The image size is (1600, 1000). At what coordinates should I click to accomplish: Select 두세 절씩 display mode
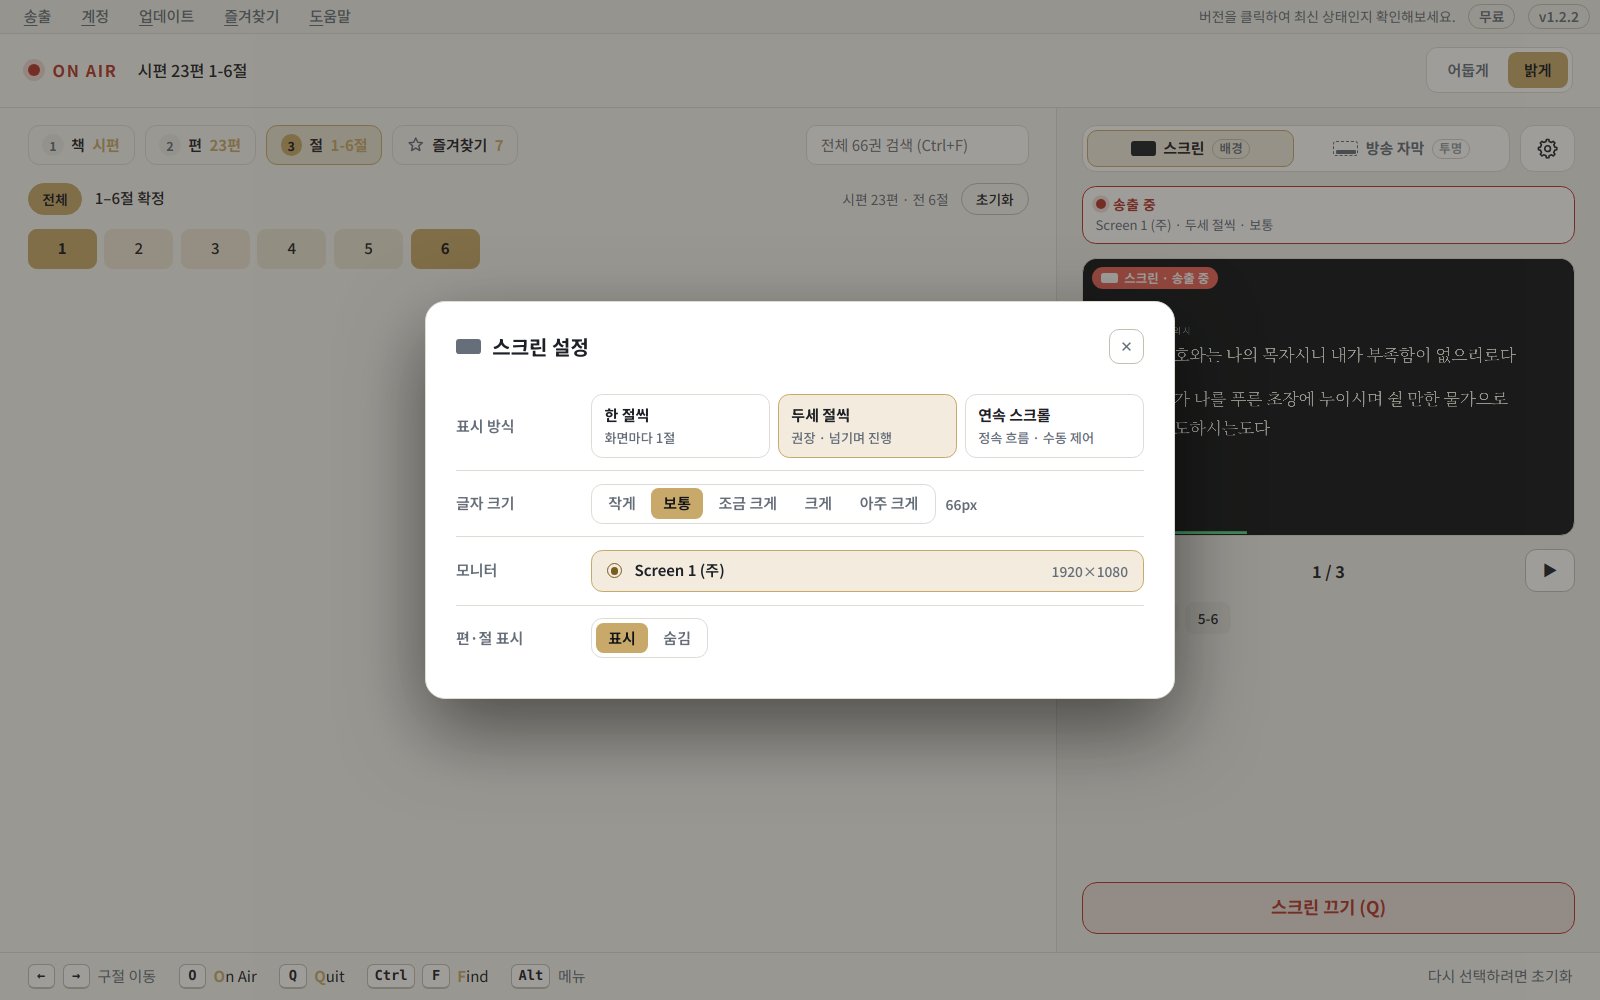(x=867, y=426)
